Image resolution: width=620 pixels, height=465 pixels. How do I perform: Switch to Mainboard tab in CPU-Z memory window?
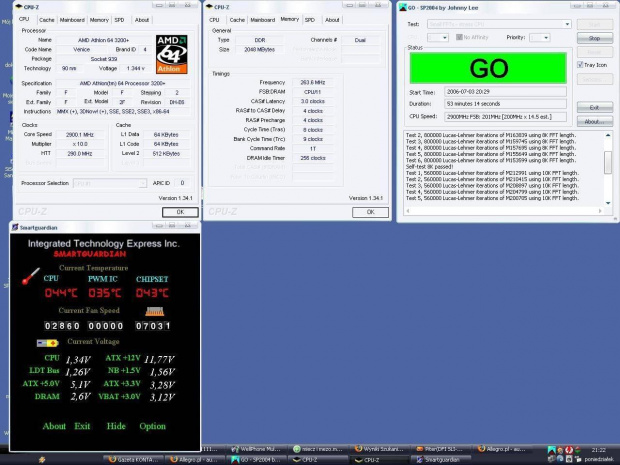263,20
